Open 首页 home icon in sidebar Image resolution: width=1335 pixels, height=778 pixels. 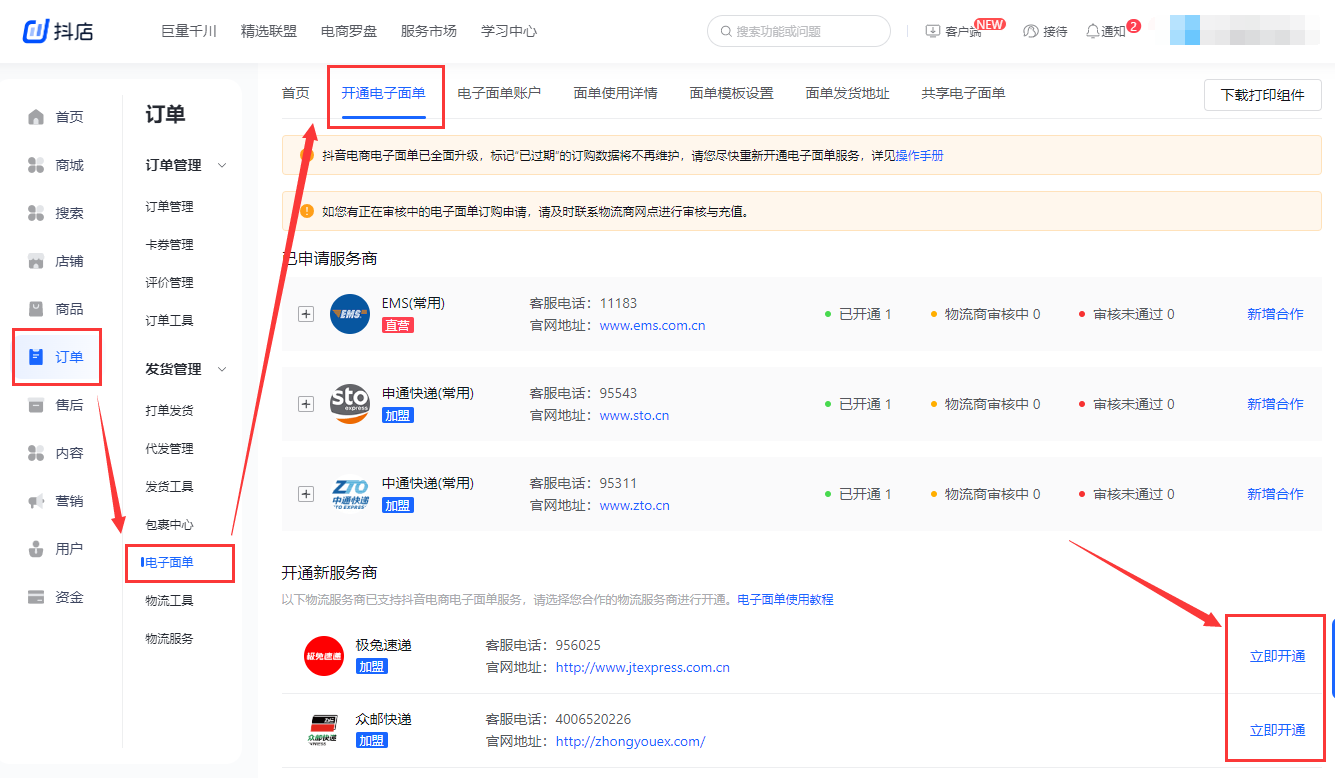pyautogui.click(x=36, y=117)
